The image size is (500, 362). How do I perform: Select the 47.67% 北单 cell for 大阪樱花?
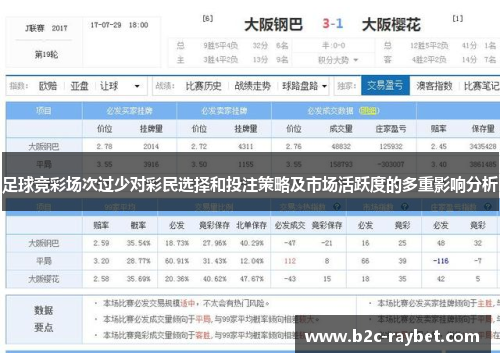252,279
